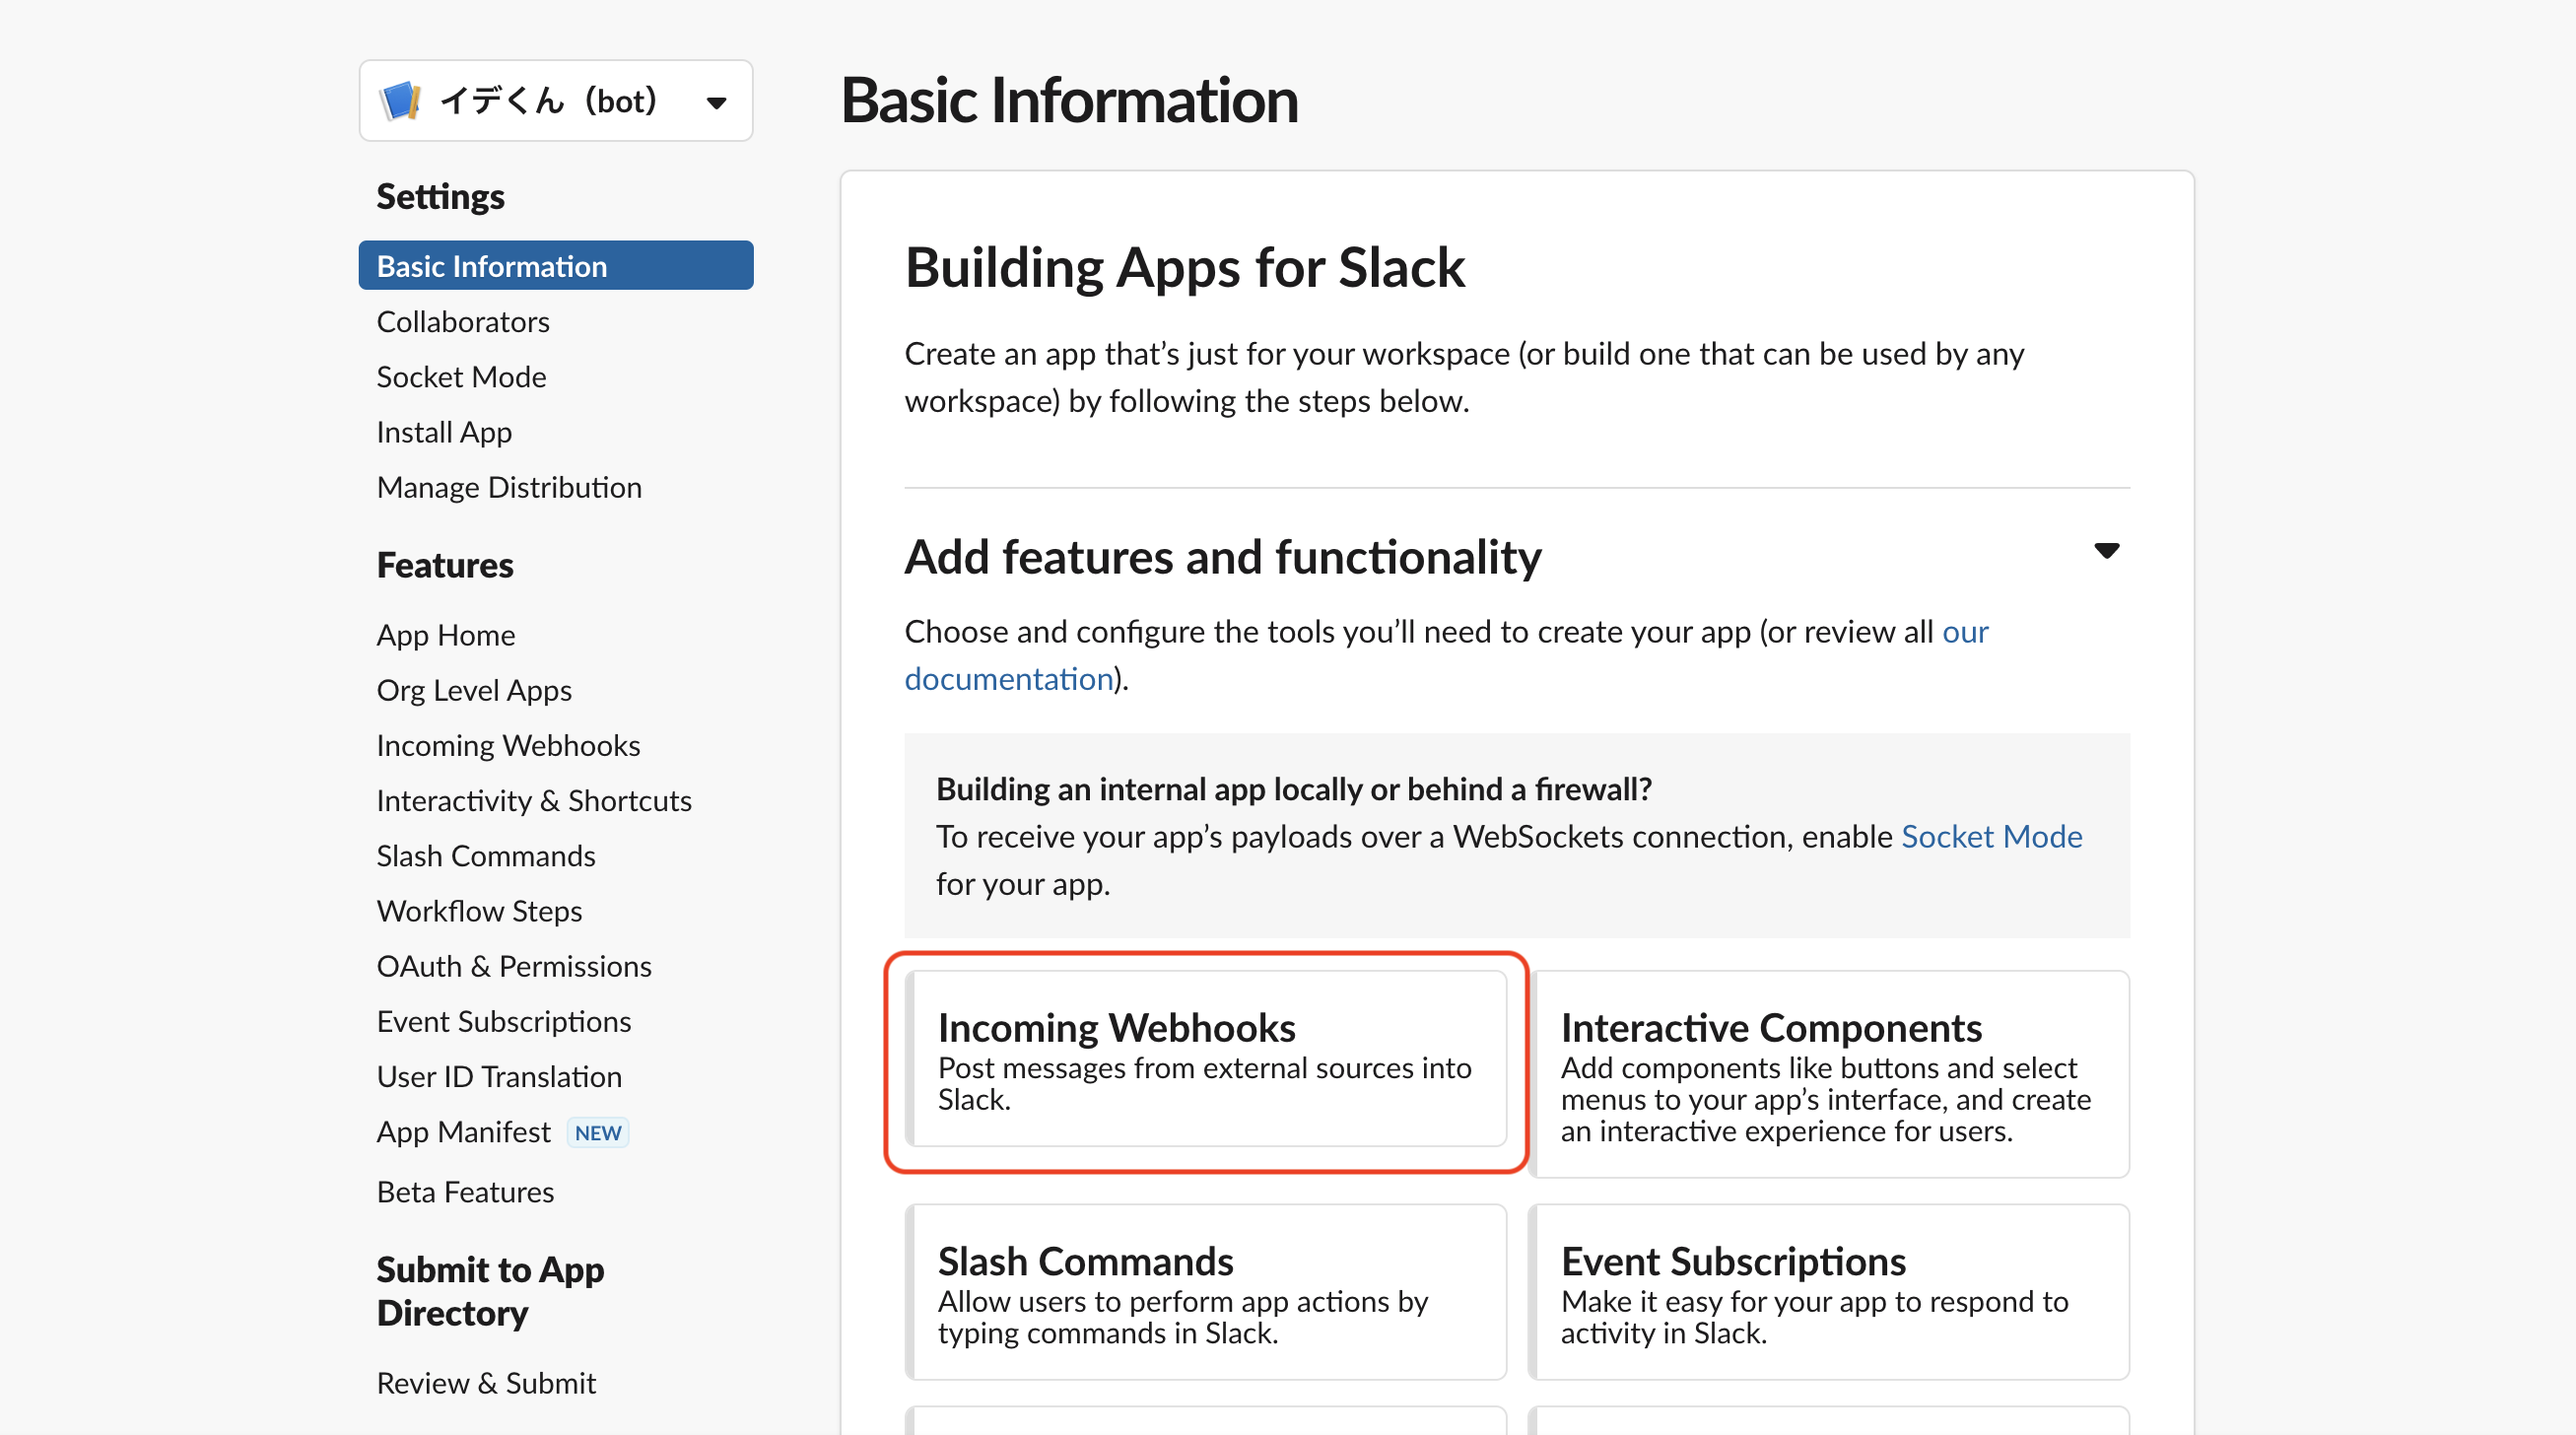Click the イデくん app icon
The width and height of the screenshot is (2576, 1435).
pyautogui.click(x=400, y=99)
